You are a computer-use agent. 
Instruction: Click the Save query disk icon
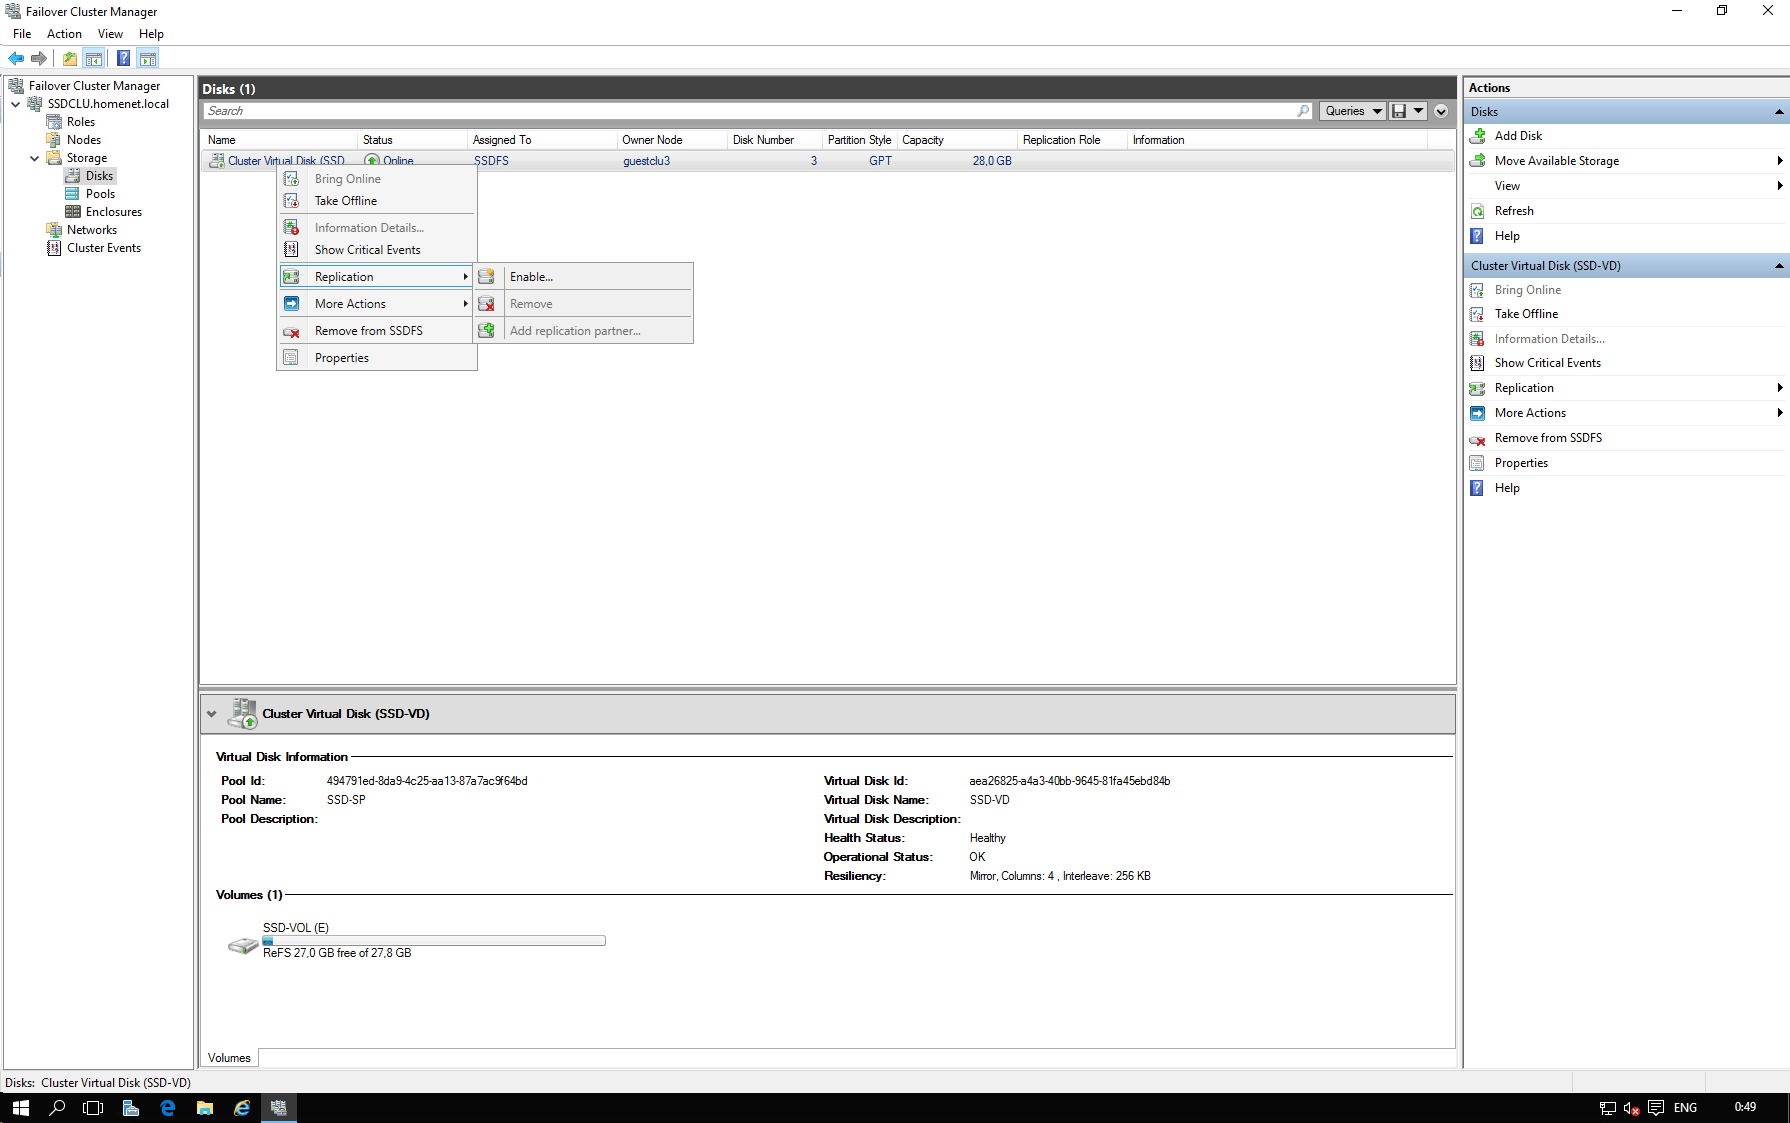click(x=1399, y=111)
